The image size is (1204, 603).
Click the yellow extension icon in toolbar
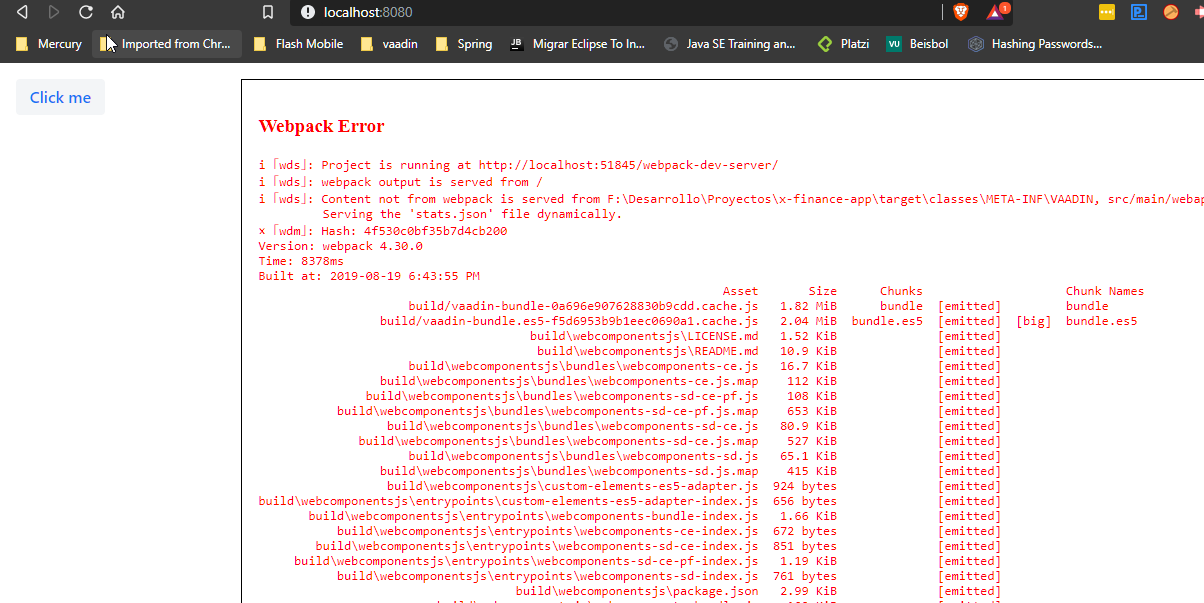click(1107, 12)
